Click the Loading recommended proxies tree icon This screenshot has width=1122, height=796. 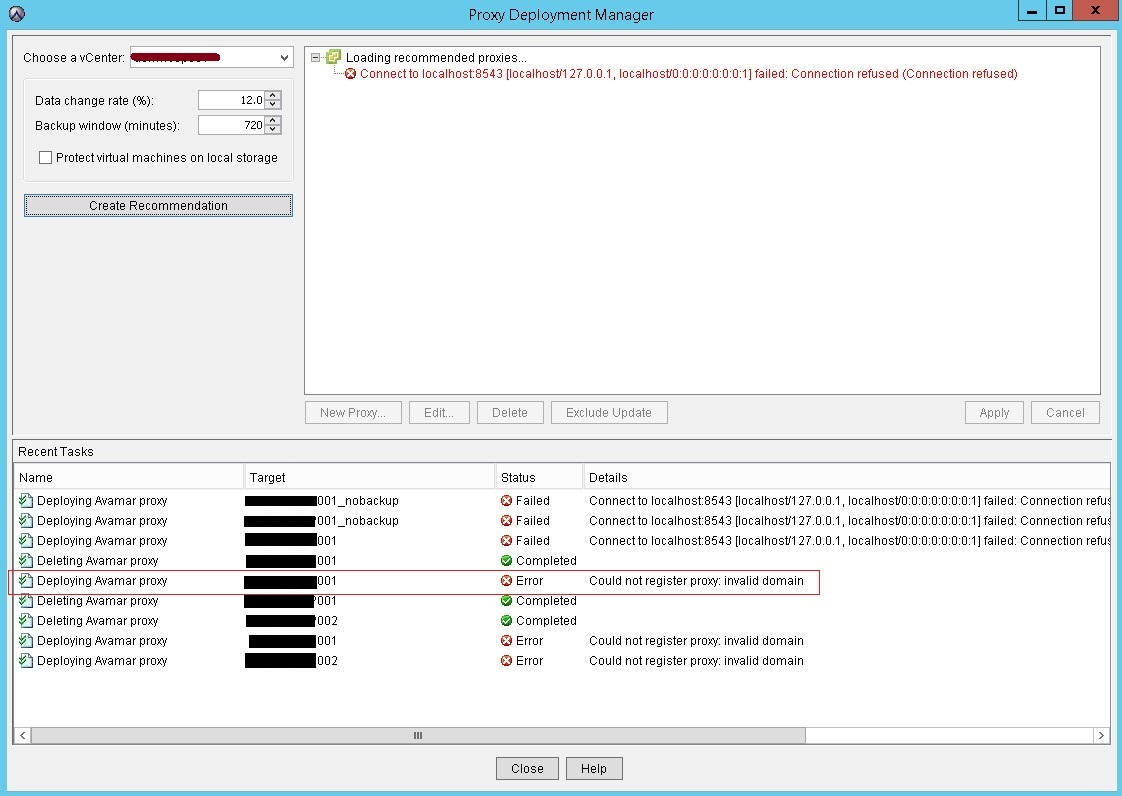(x=333, y=57)
